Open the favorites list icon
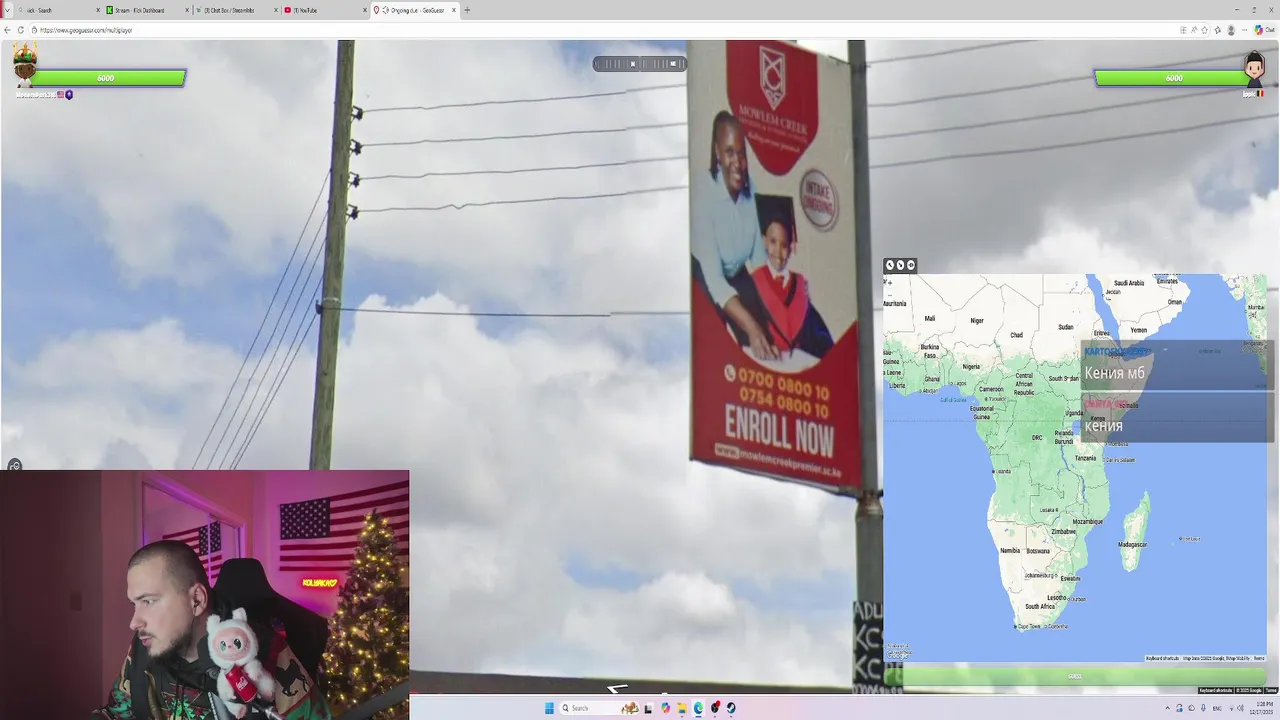This screenshot has height=720, width=1280. coord(1218,30)
